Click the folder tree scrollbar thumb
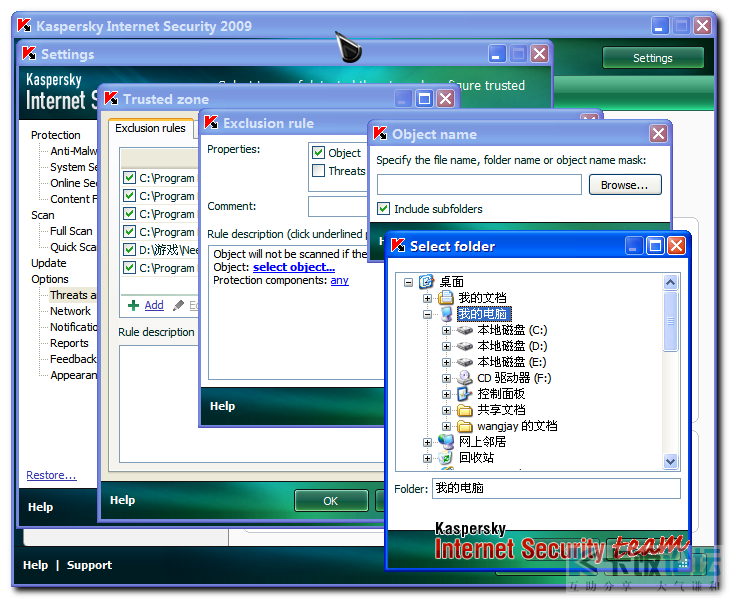This screenshot has height=599, width=729. tap(670, 321)
